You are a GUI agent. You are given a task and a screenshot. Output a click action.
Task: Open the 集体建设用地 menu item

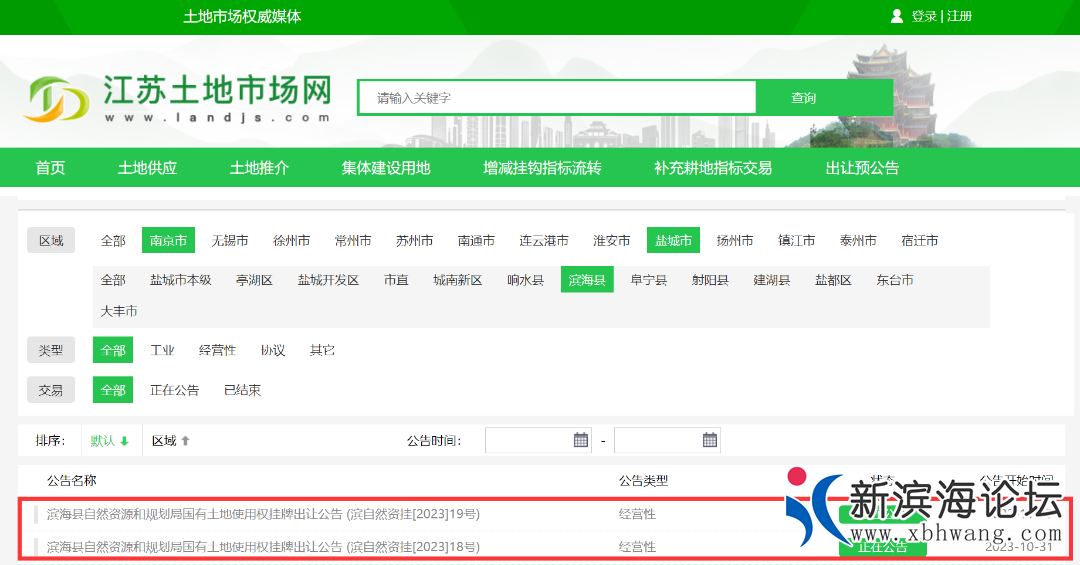click(385, 168)
